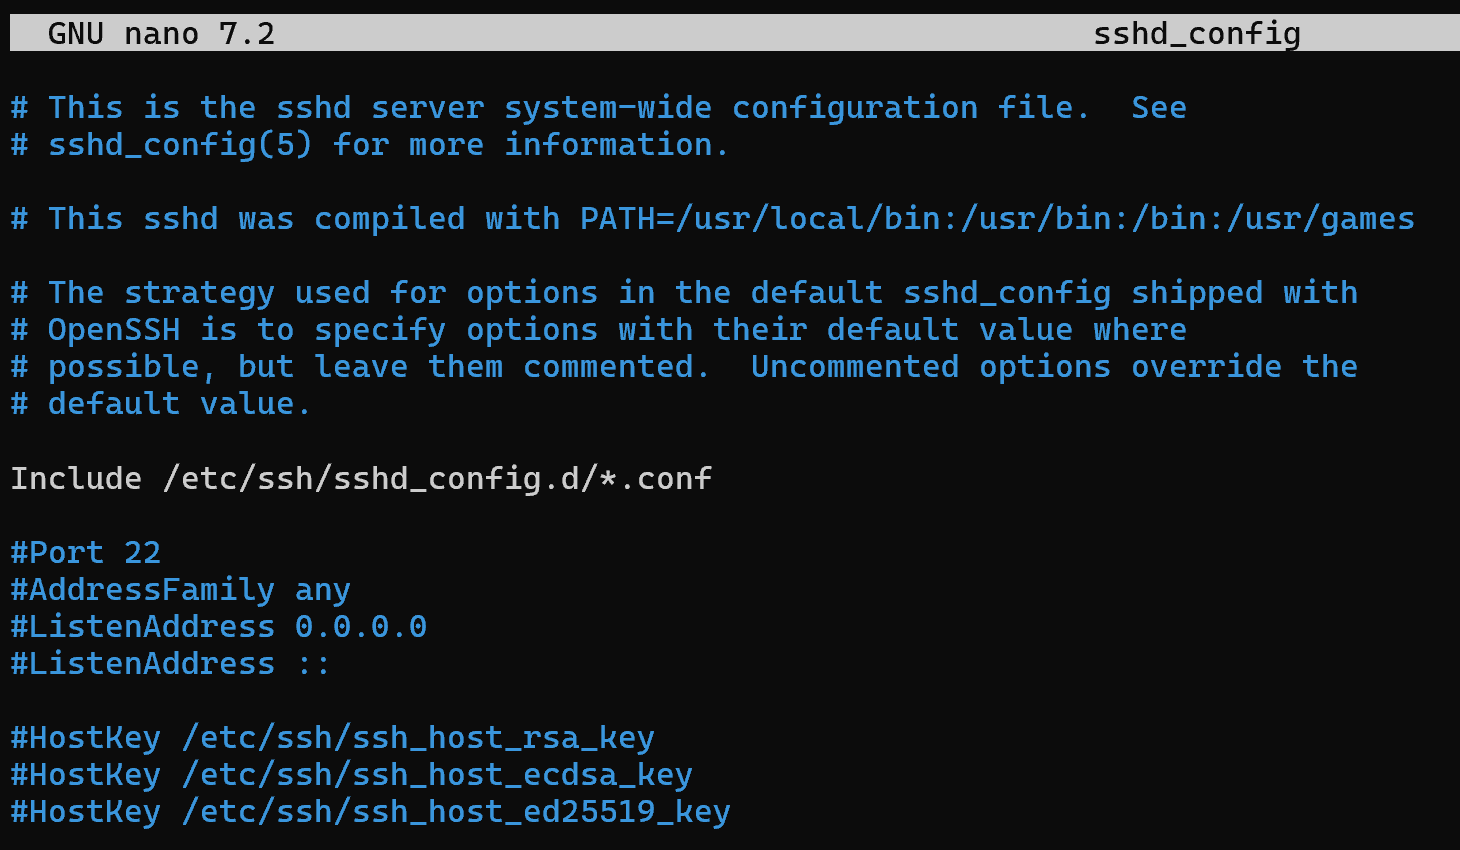Click the sshd_config filename in title bar

point(1197,34)
